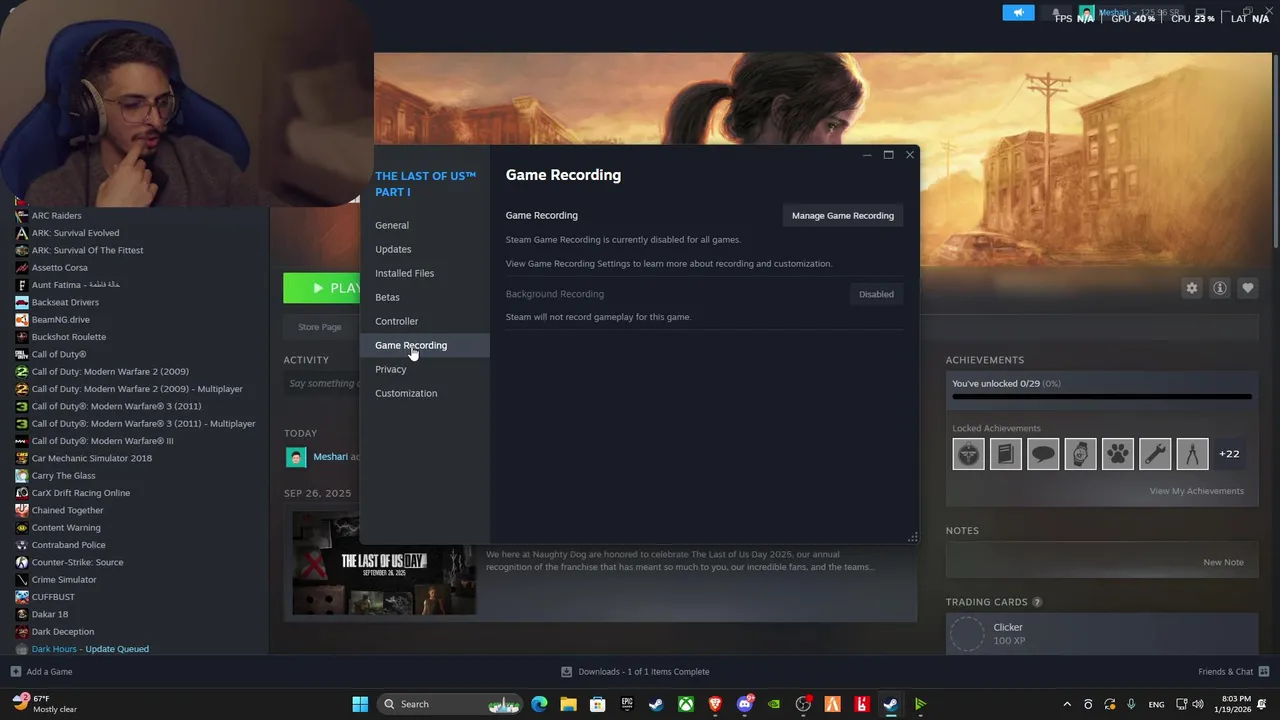Viewport: 1280px width, 720px height.
Task: Click the Counter-Strike: Source game icon
Action: click(22, 562)
